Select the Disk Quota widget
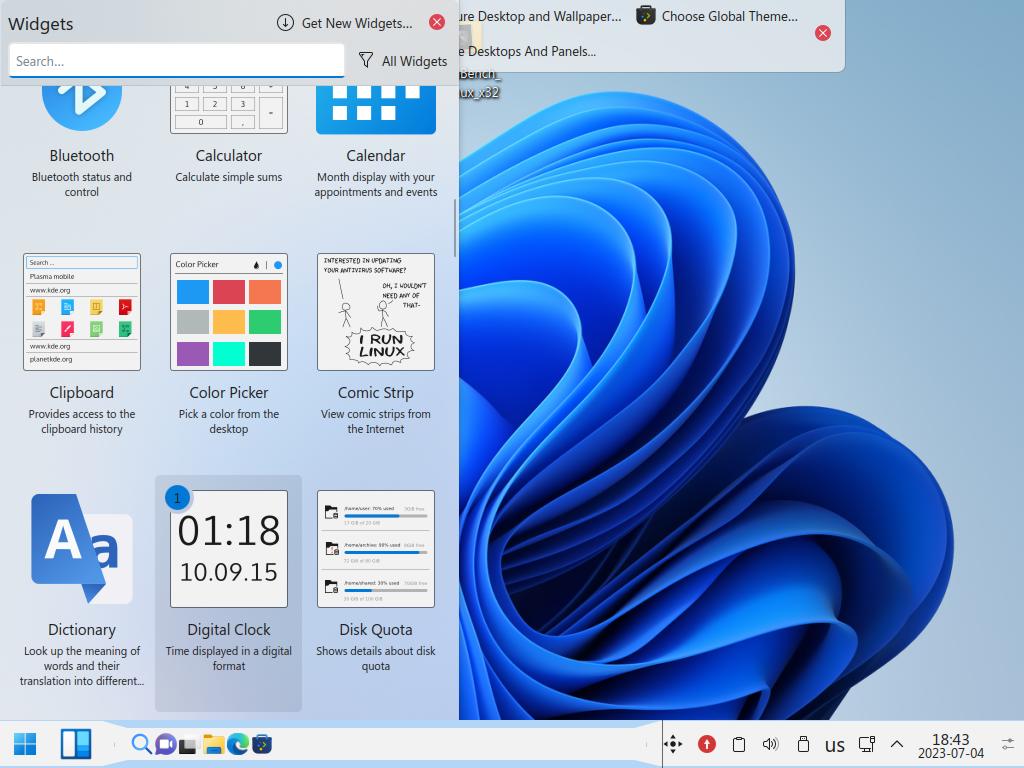Image resolution: width=1024 pixels, height=768 pixels. click(376, 549)
